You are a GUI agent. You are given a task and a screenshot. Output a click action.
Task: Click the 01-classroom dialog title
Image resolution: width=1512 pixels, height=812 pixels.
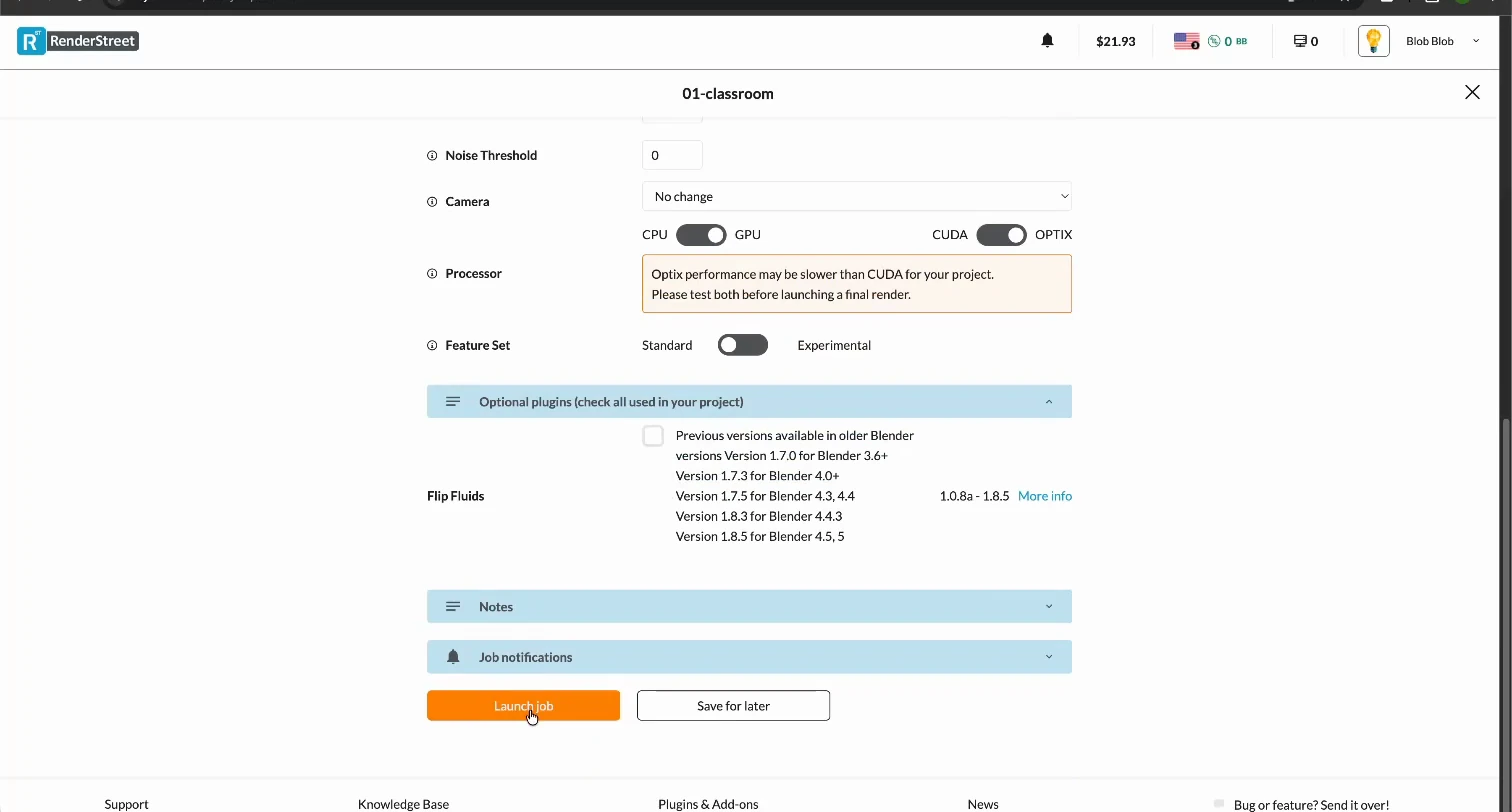coord(728,93)
